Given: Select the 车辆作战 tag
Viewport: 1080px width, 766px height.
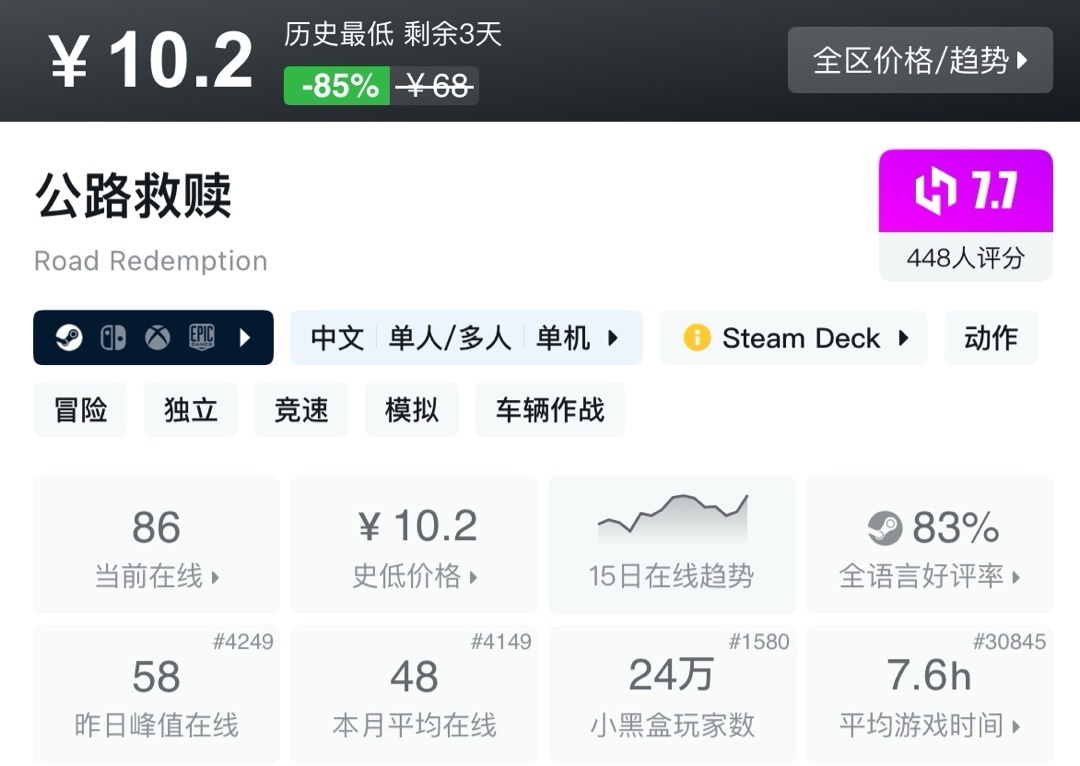Looking at the screenshot, I should [x=549, y=410].
